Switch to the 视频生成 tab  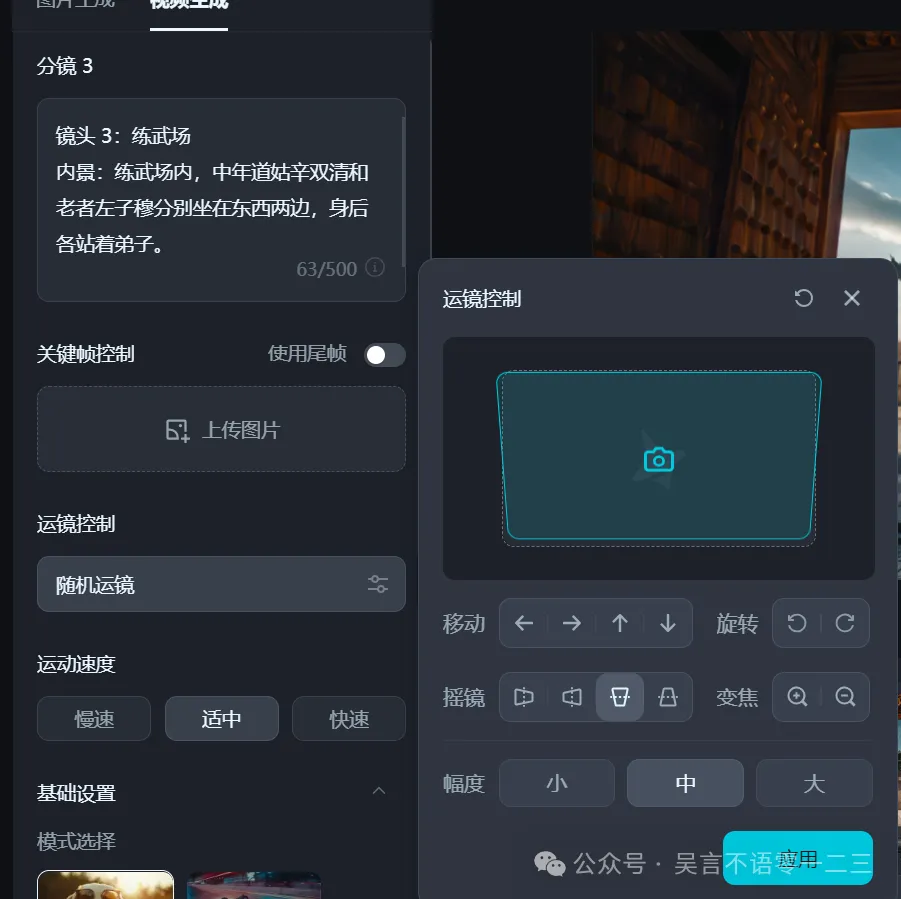[x=189, y=5]
